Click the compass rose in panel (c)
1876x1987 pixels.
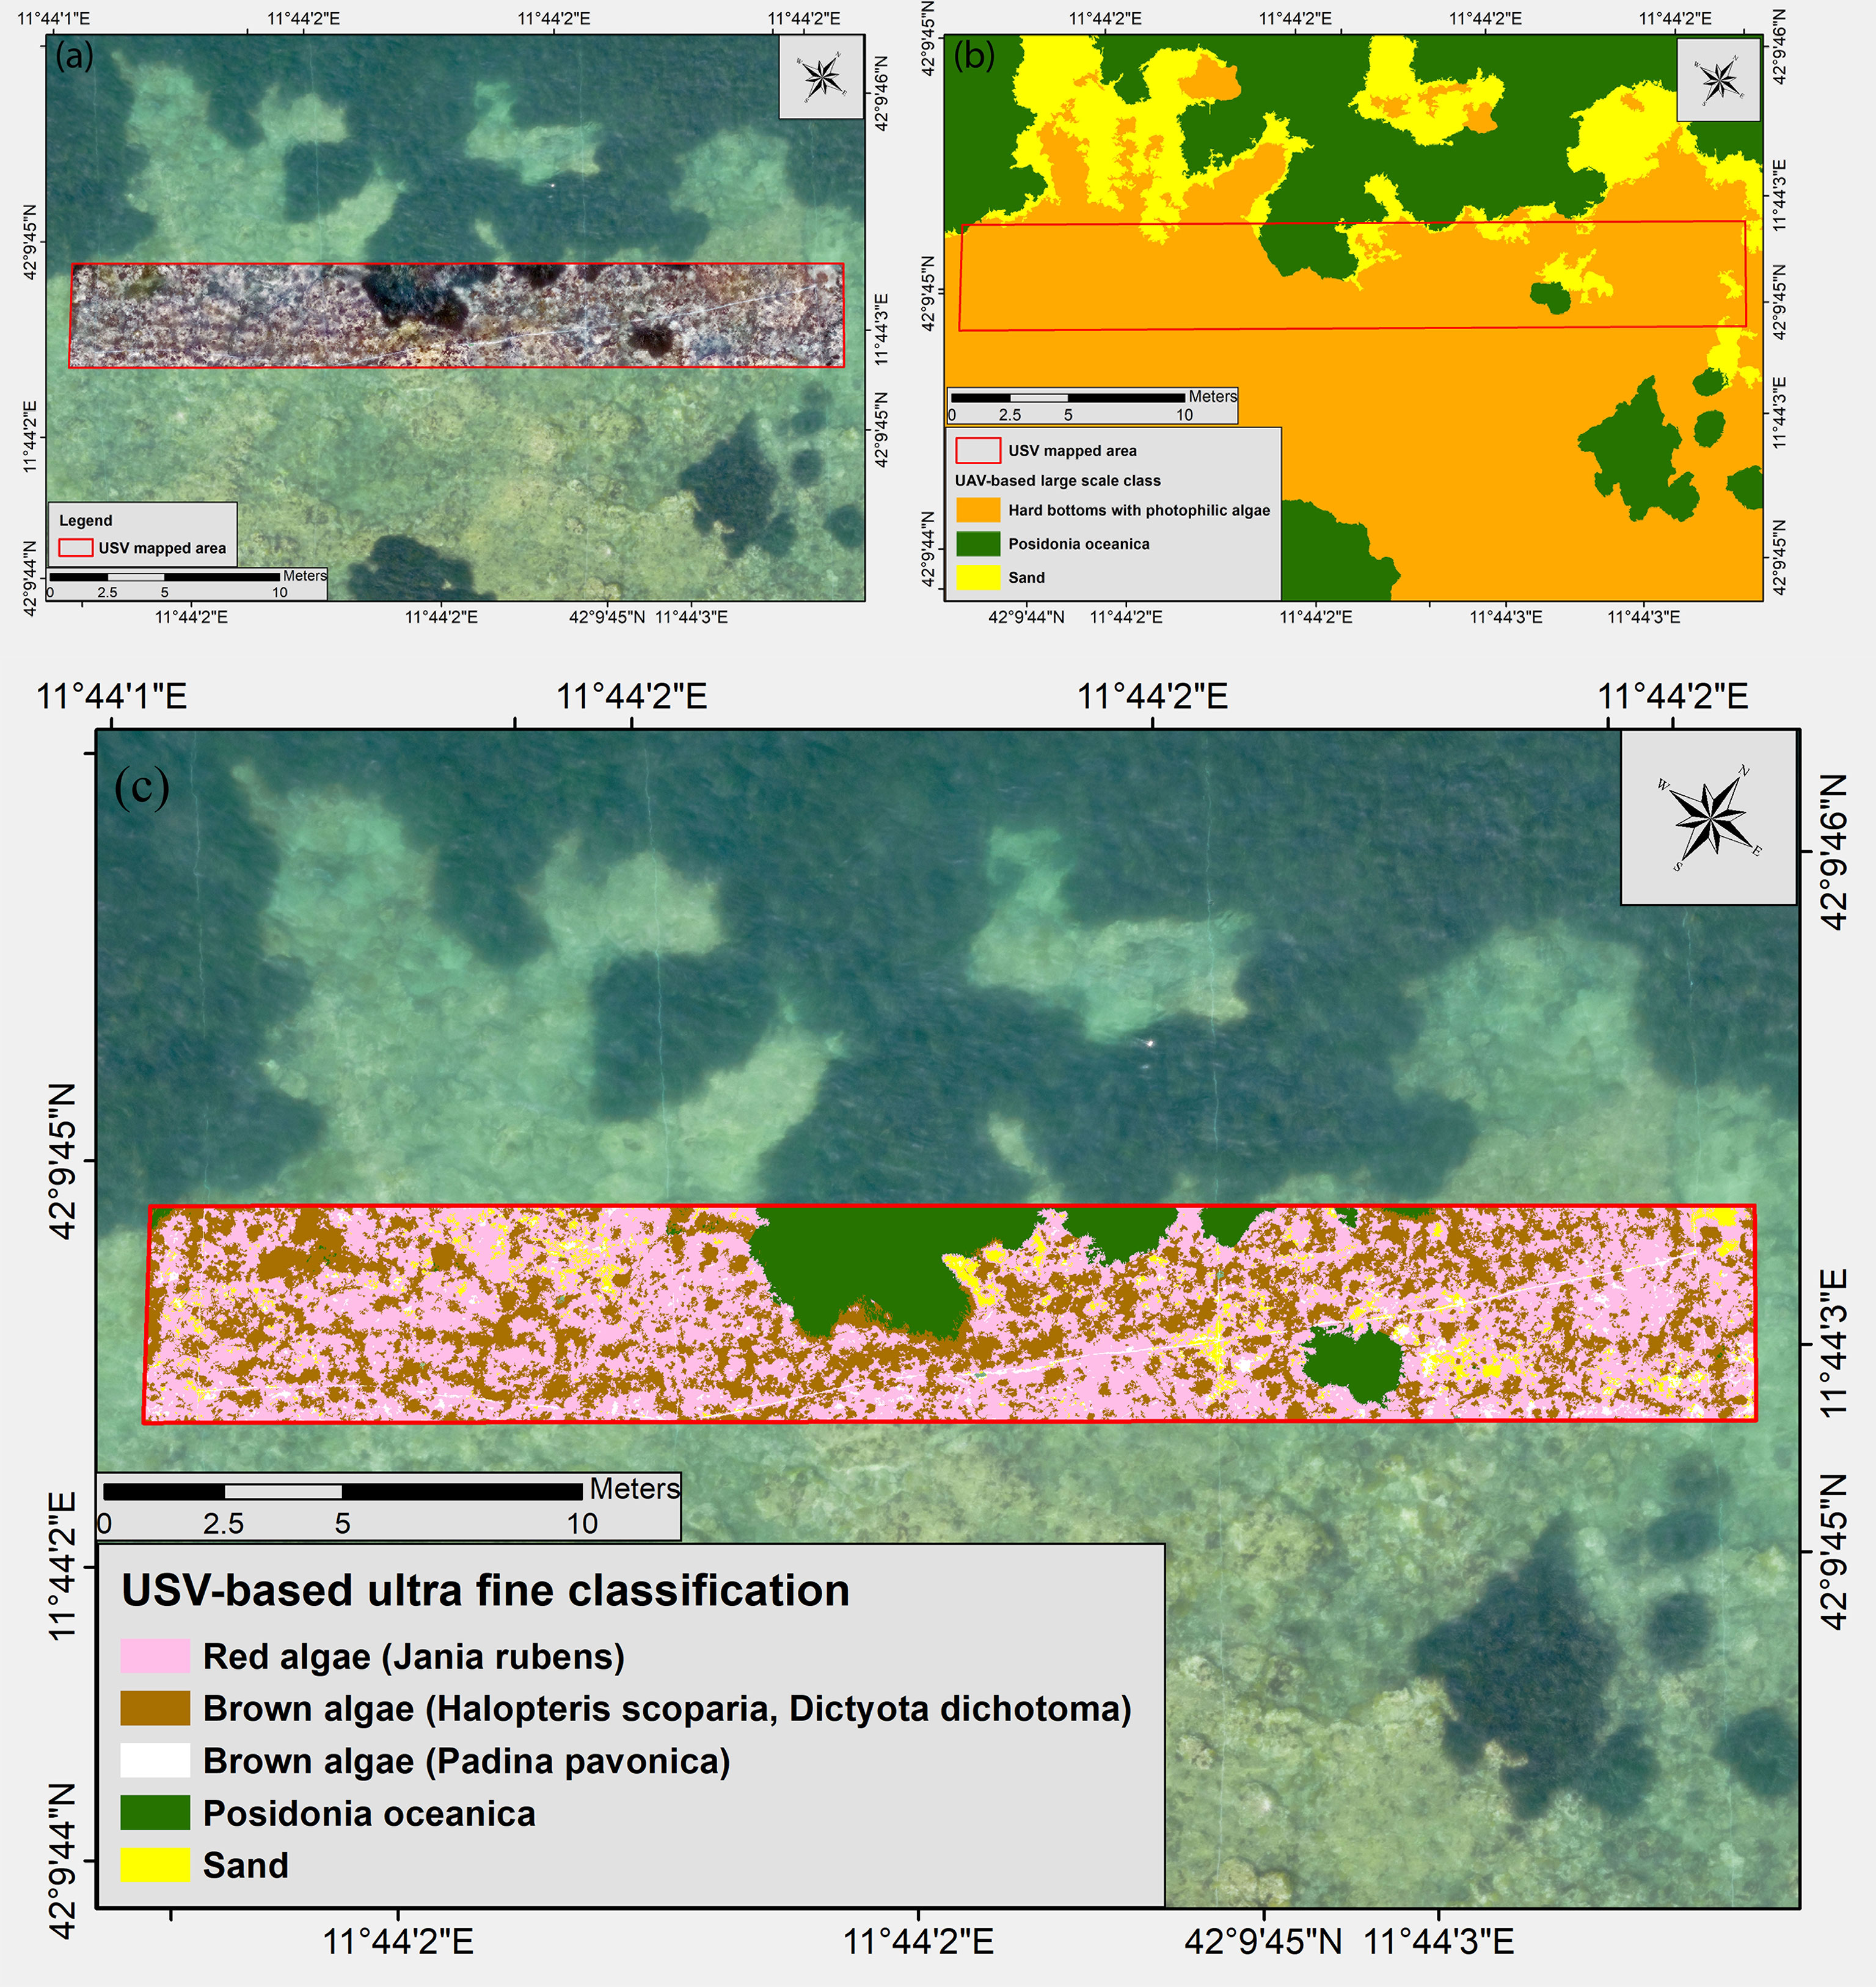[1709, 818]
